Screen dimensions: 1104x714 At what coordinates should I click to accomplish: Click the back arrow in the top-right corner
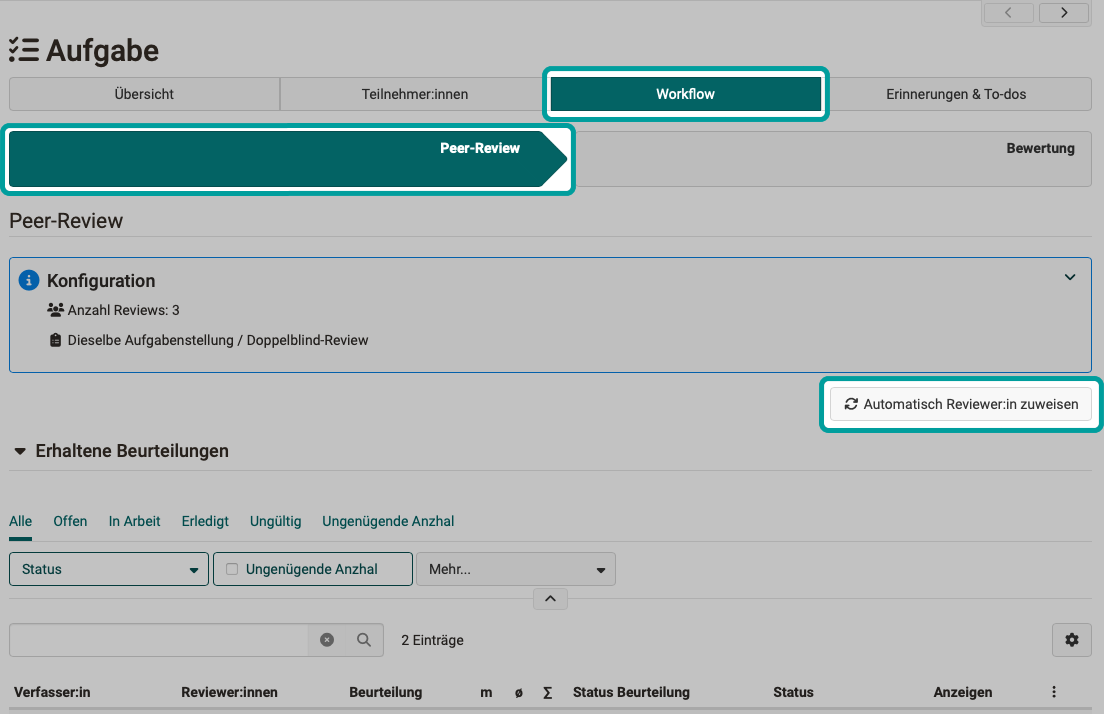[1008, 13]
